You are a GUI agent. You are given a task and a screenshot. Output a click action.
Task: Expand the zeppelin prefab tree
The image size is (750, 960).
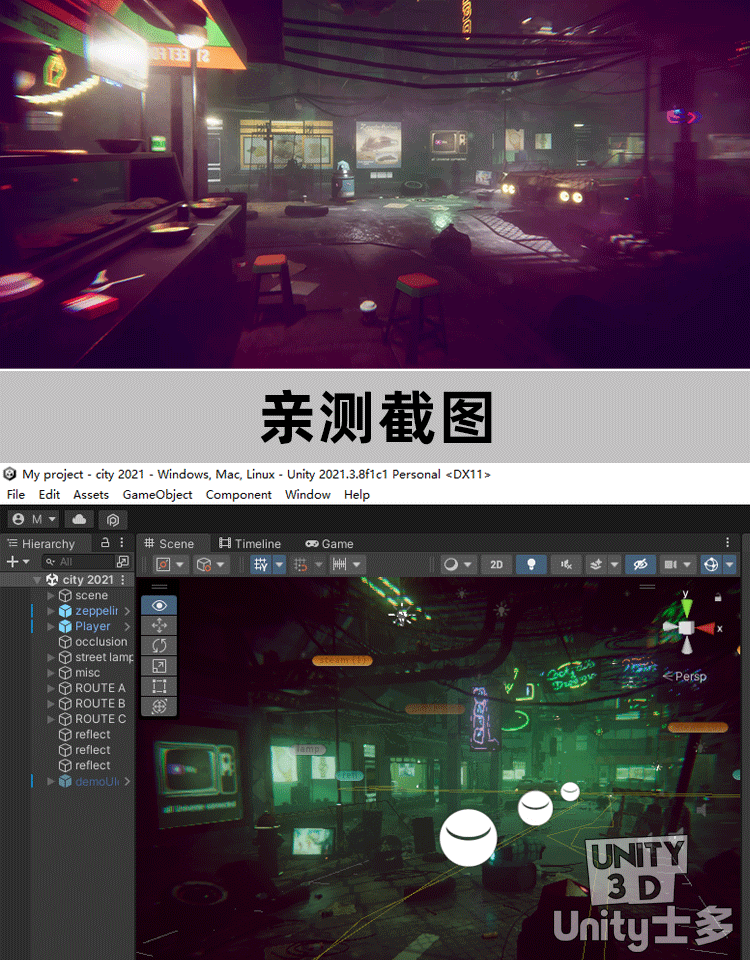point(51,611)
